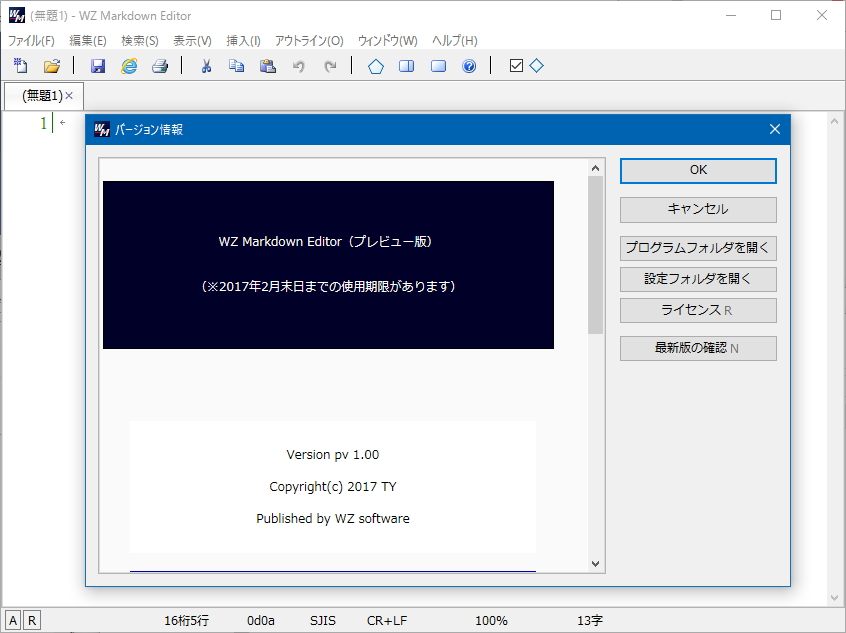This screenshot has width=846, height=633.
Task: Print the document using the printer icon
Action: [160, 65]
